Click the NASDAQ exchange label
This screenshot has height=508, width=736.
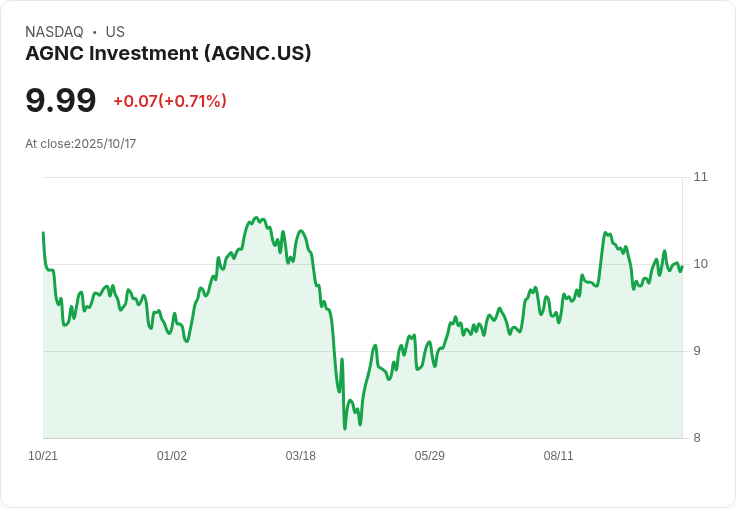tap(54, 32)
